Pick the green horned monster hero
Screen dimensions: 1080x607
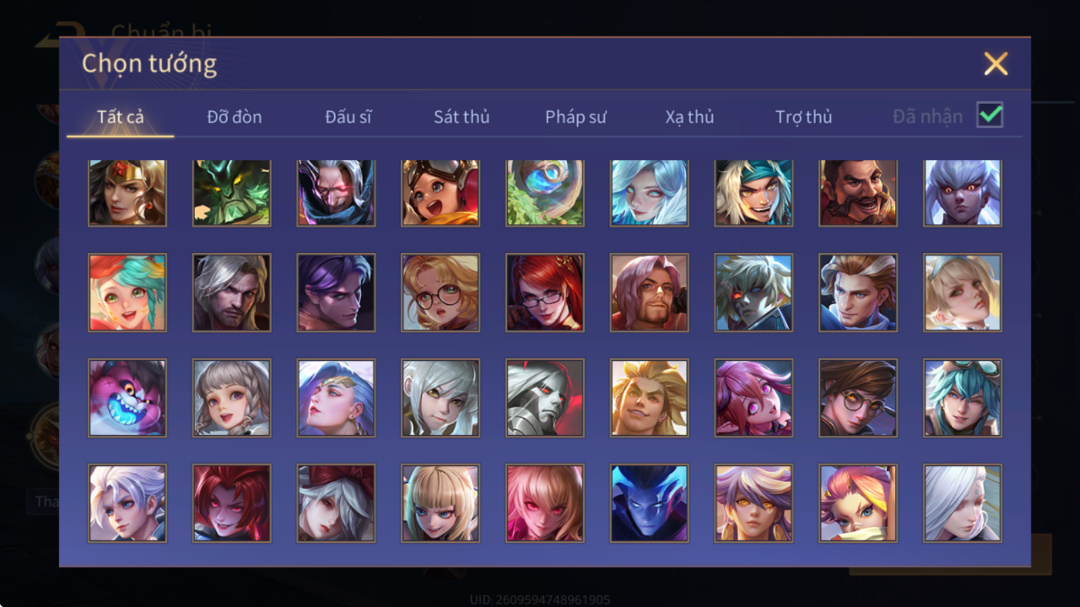(x=231, y=193)
